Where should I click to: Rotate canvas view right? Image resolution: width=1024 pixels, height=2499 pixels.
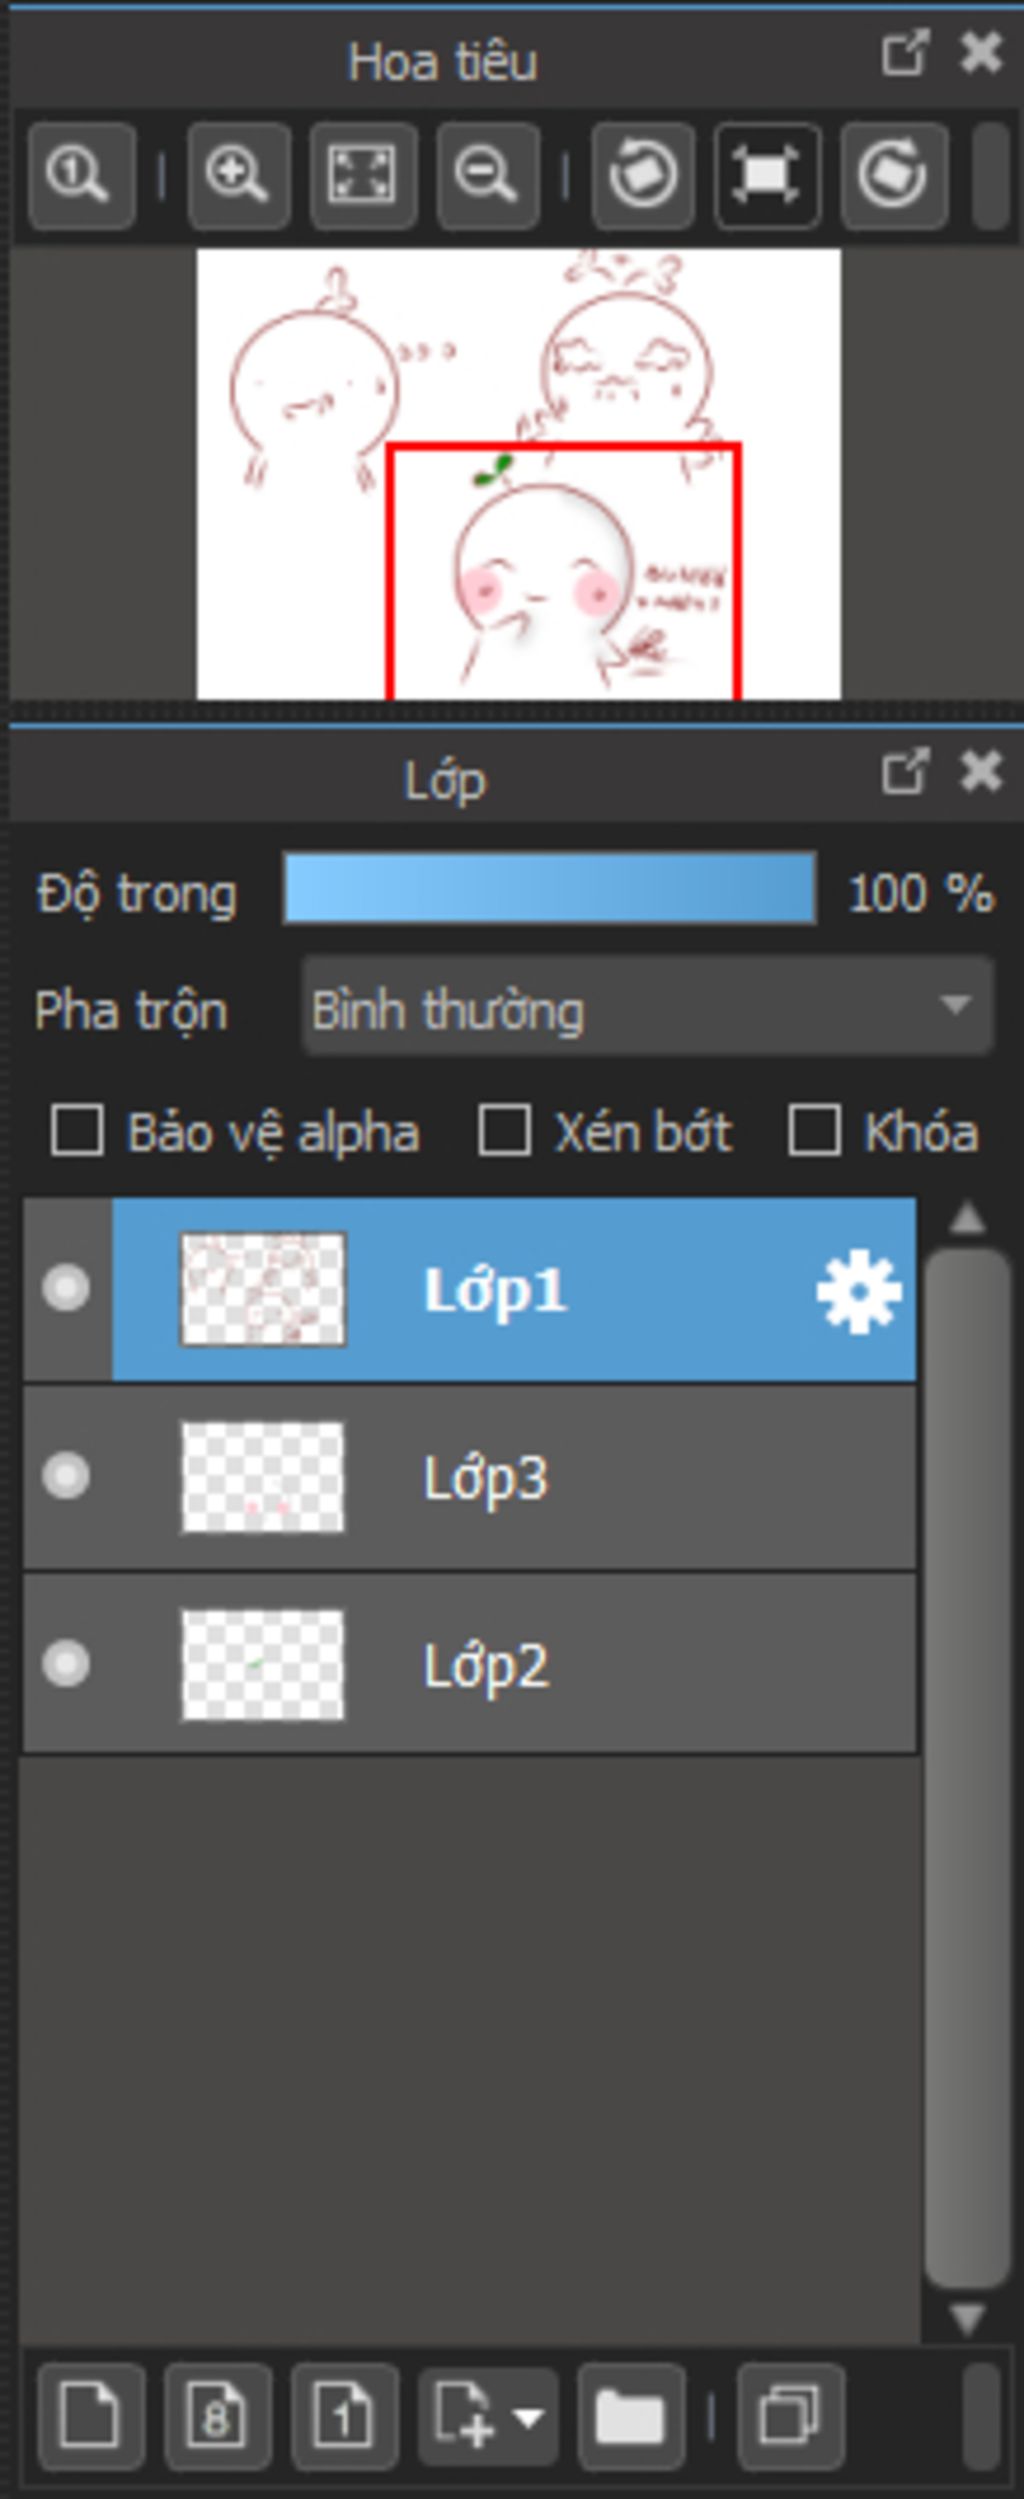point(893,176)
